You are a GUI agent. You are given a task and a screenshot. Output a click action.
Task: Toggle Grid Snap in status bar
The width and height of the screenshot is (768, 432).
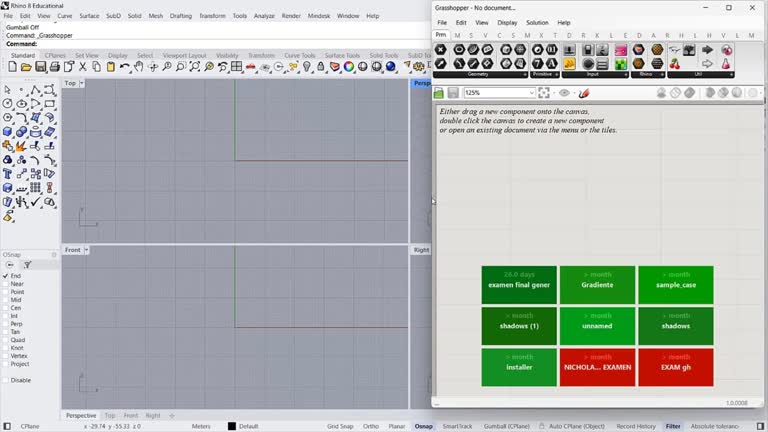point(340,426)
